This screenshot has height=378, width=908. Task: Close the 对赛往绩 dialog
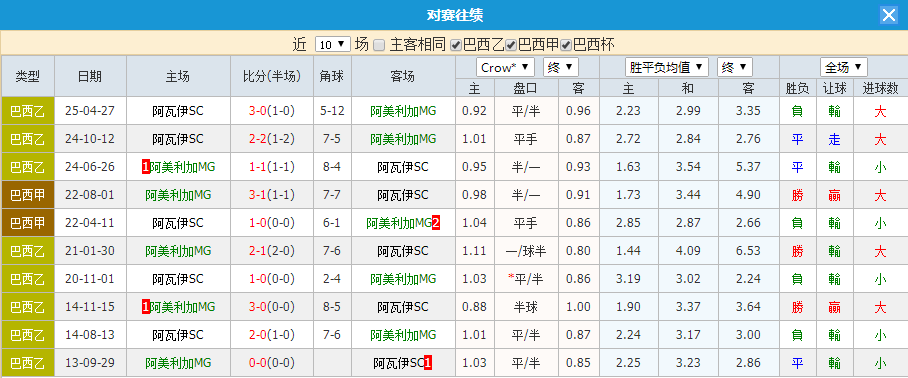[x=888, y=15]
